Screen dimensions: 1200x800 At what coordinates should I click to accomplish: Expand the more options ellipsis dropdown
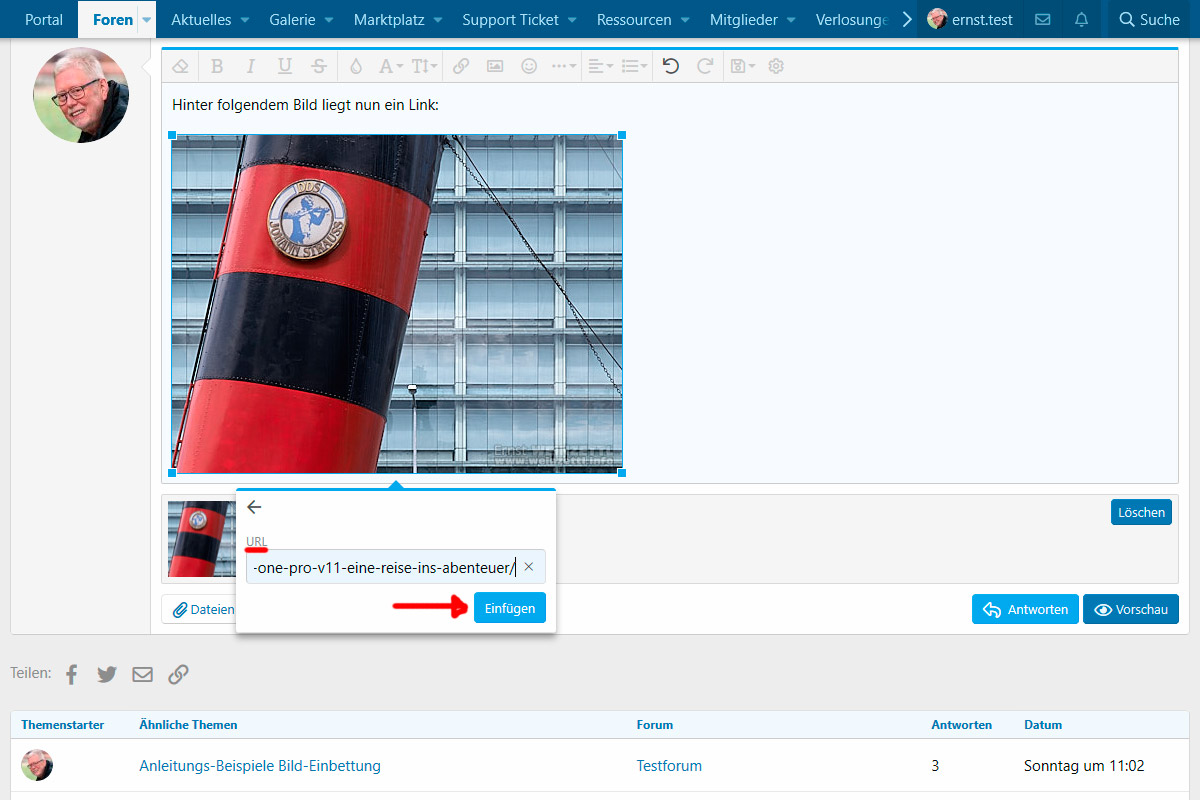564,66
